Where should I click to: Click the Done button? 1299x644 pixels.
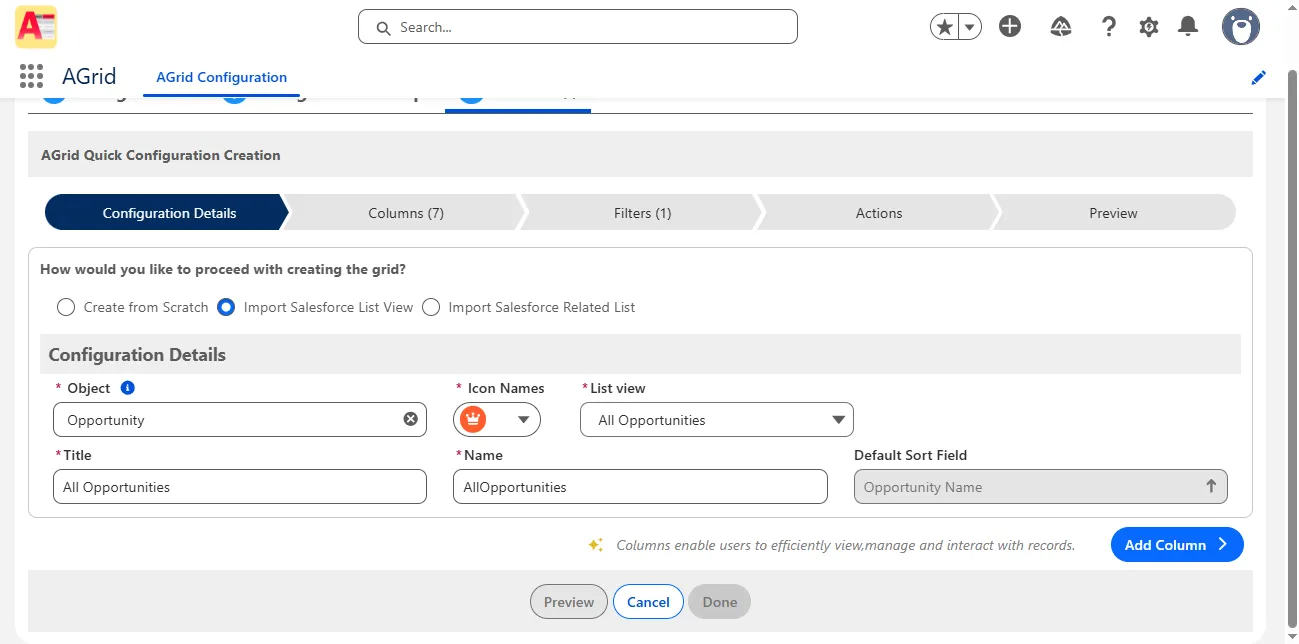point(720,602)
